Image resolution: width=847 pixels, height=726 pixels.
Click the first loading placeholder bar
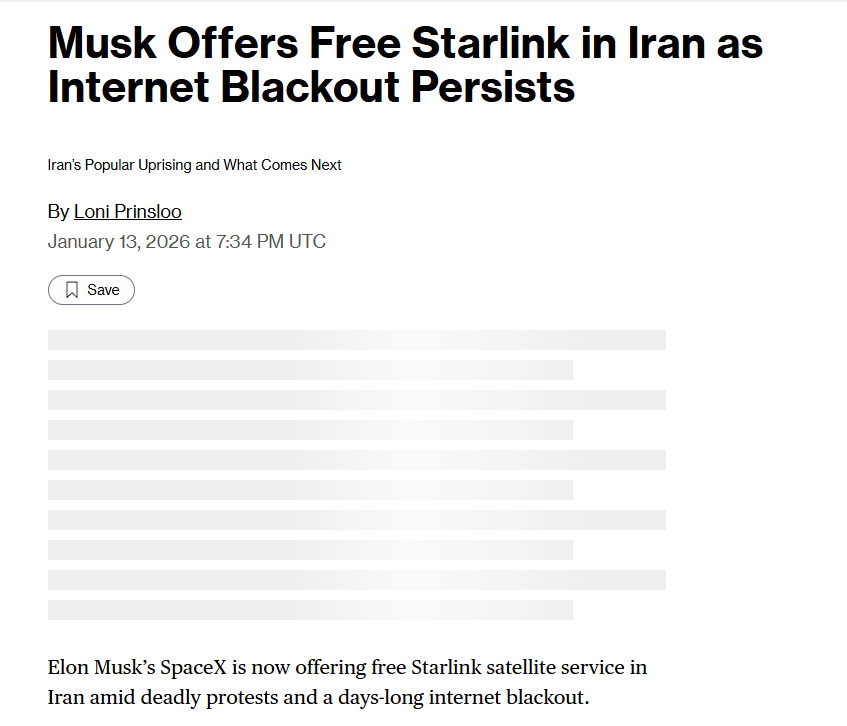coord(356,340)
